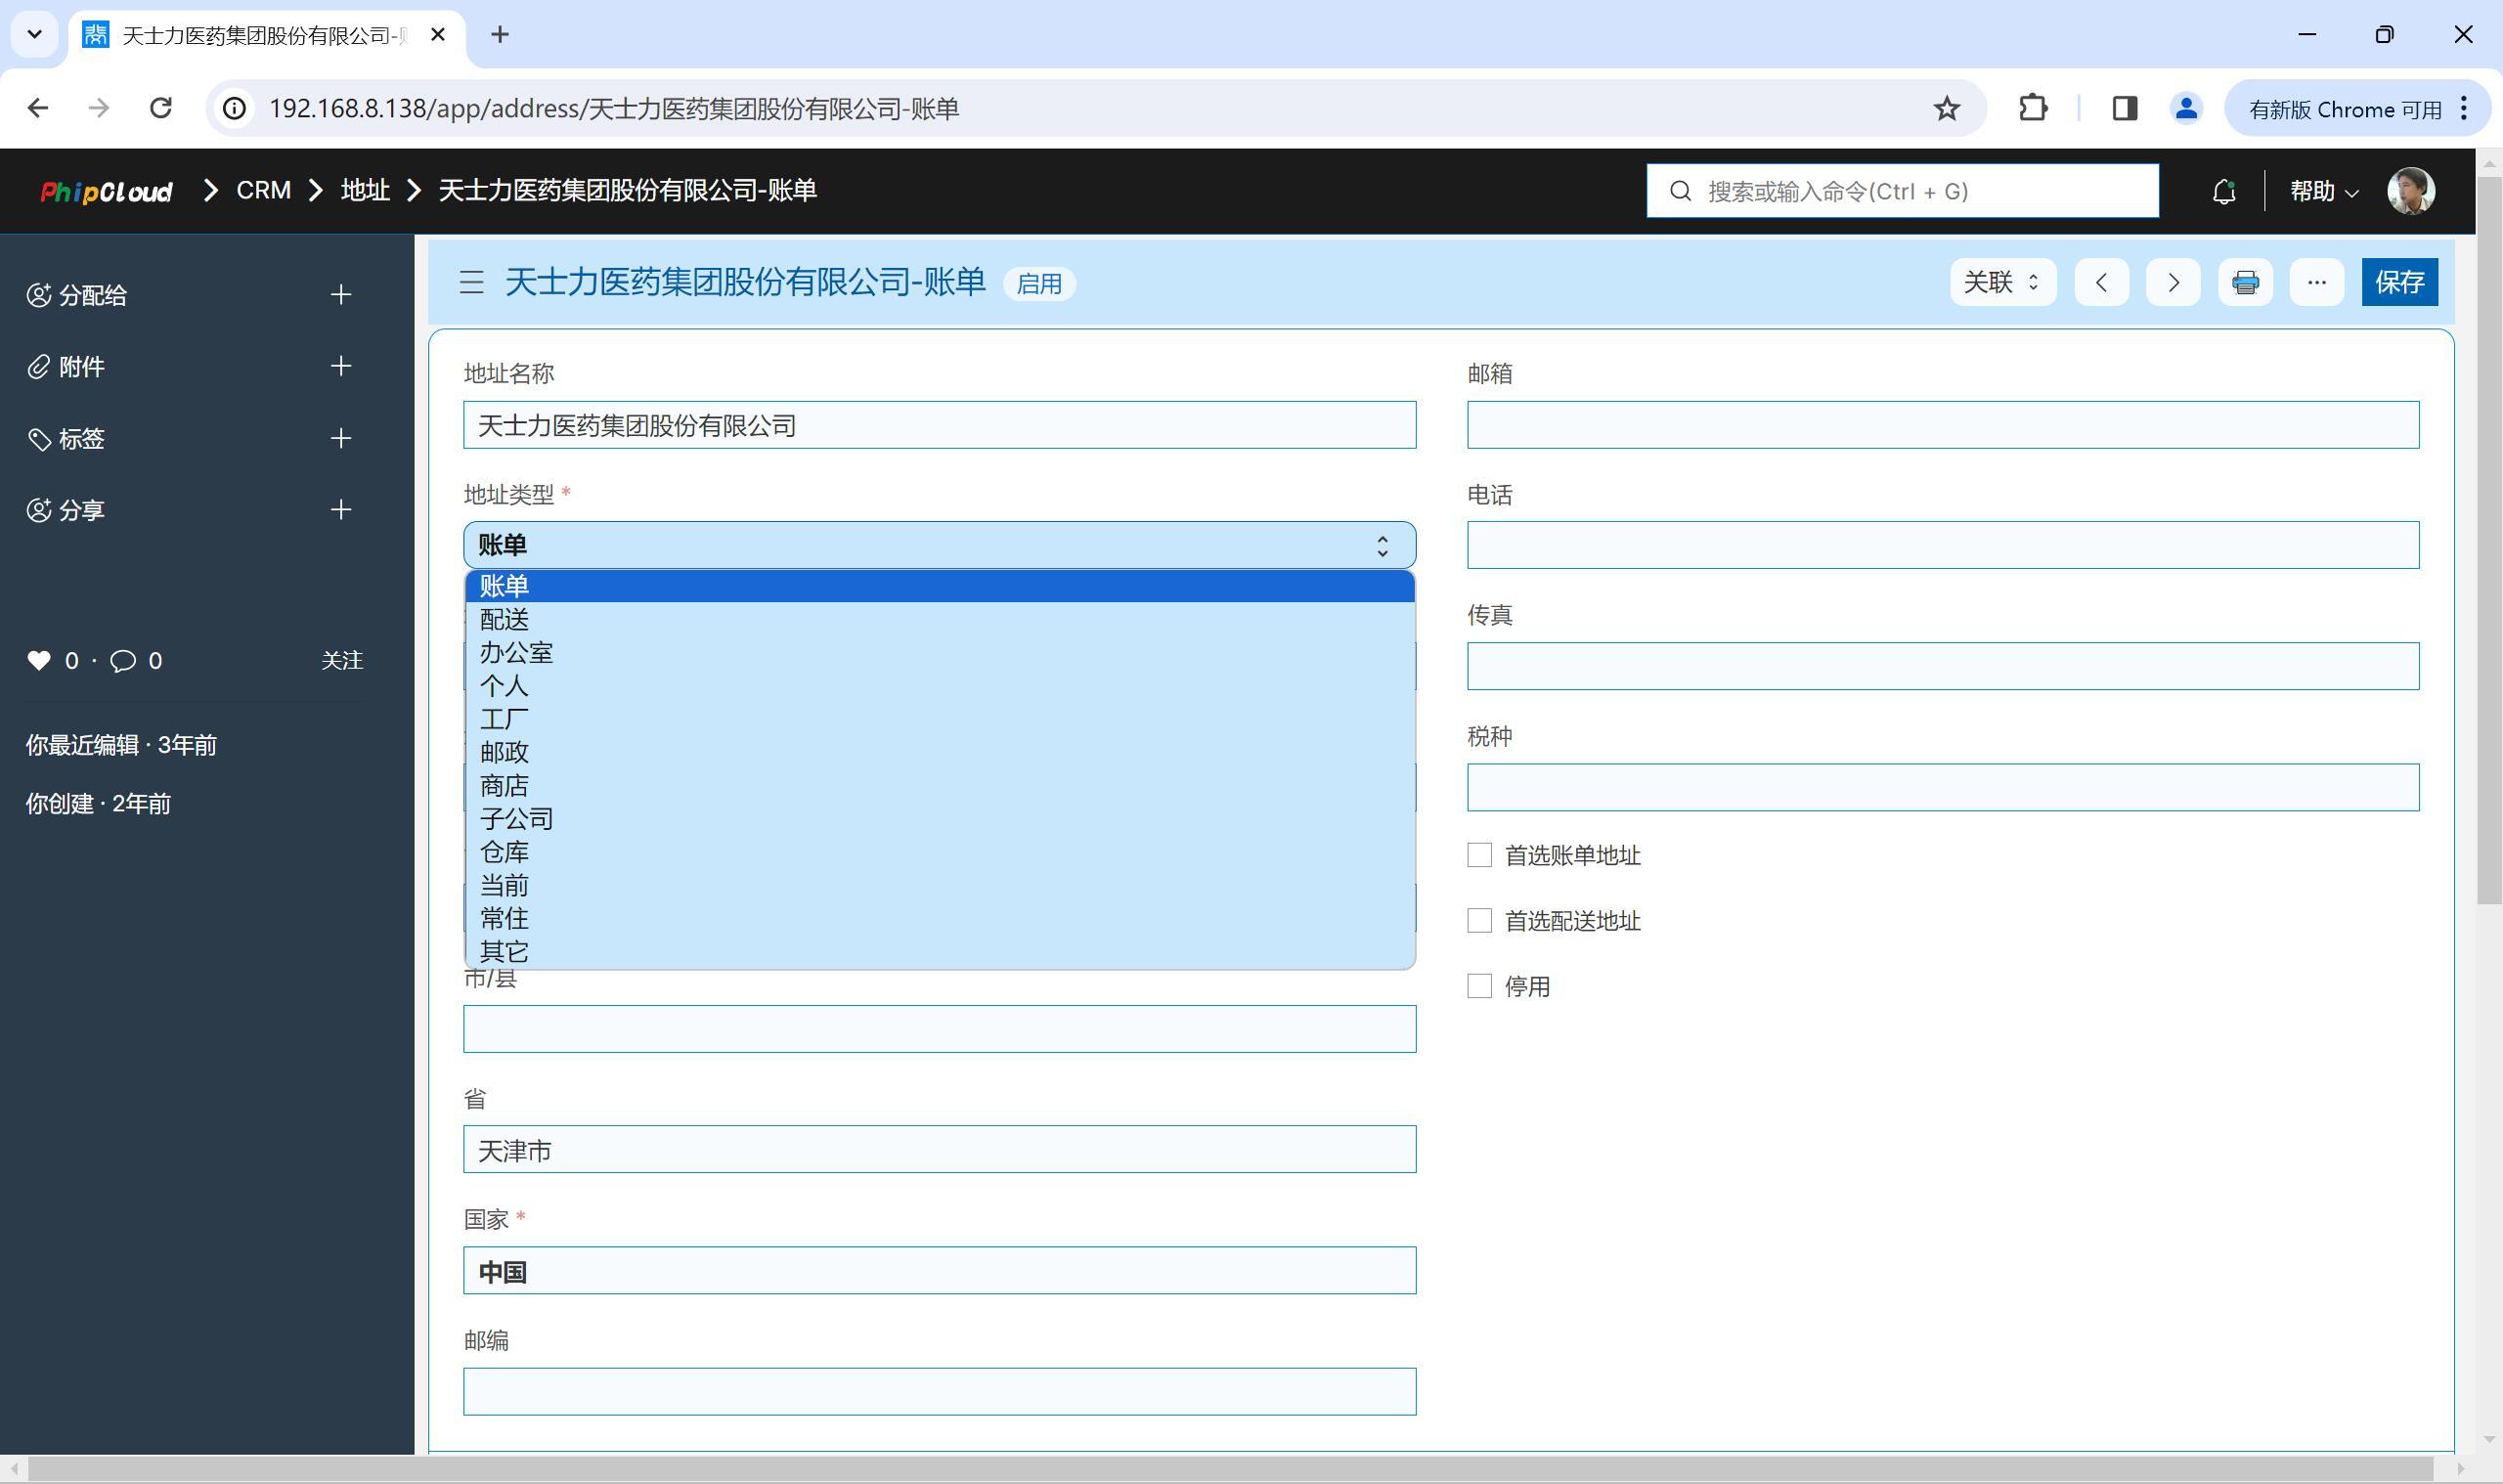Open the Chrome tab search dropdown
The height and width of the screenshot is (1484, 2503).
(35, 35)
